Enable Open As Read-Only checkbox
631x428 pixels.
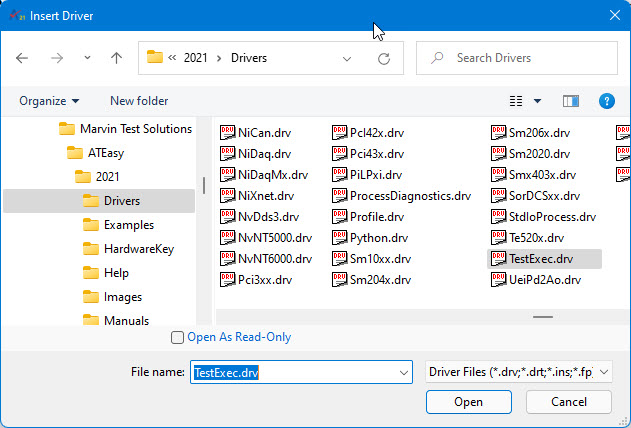coord(178,338)
